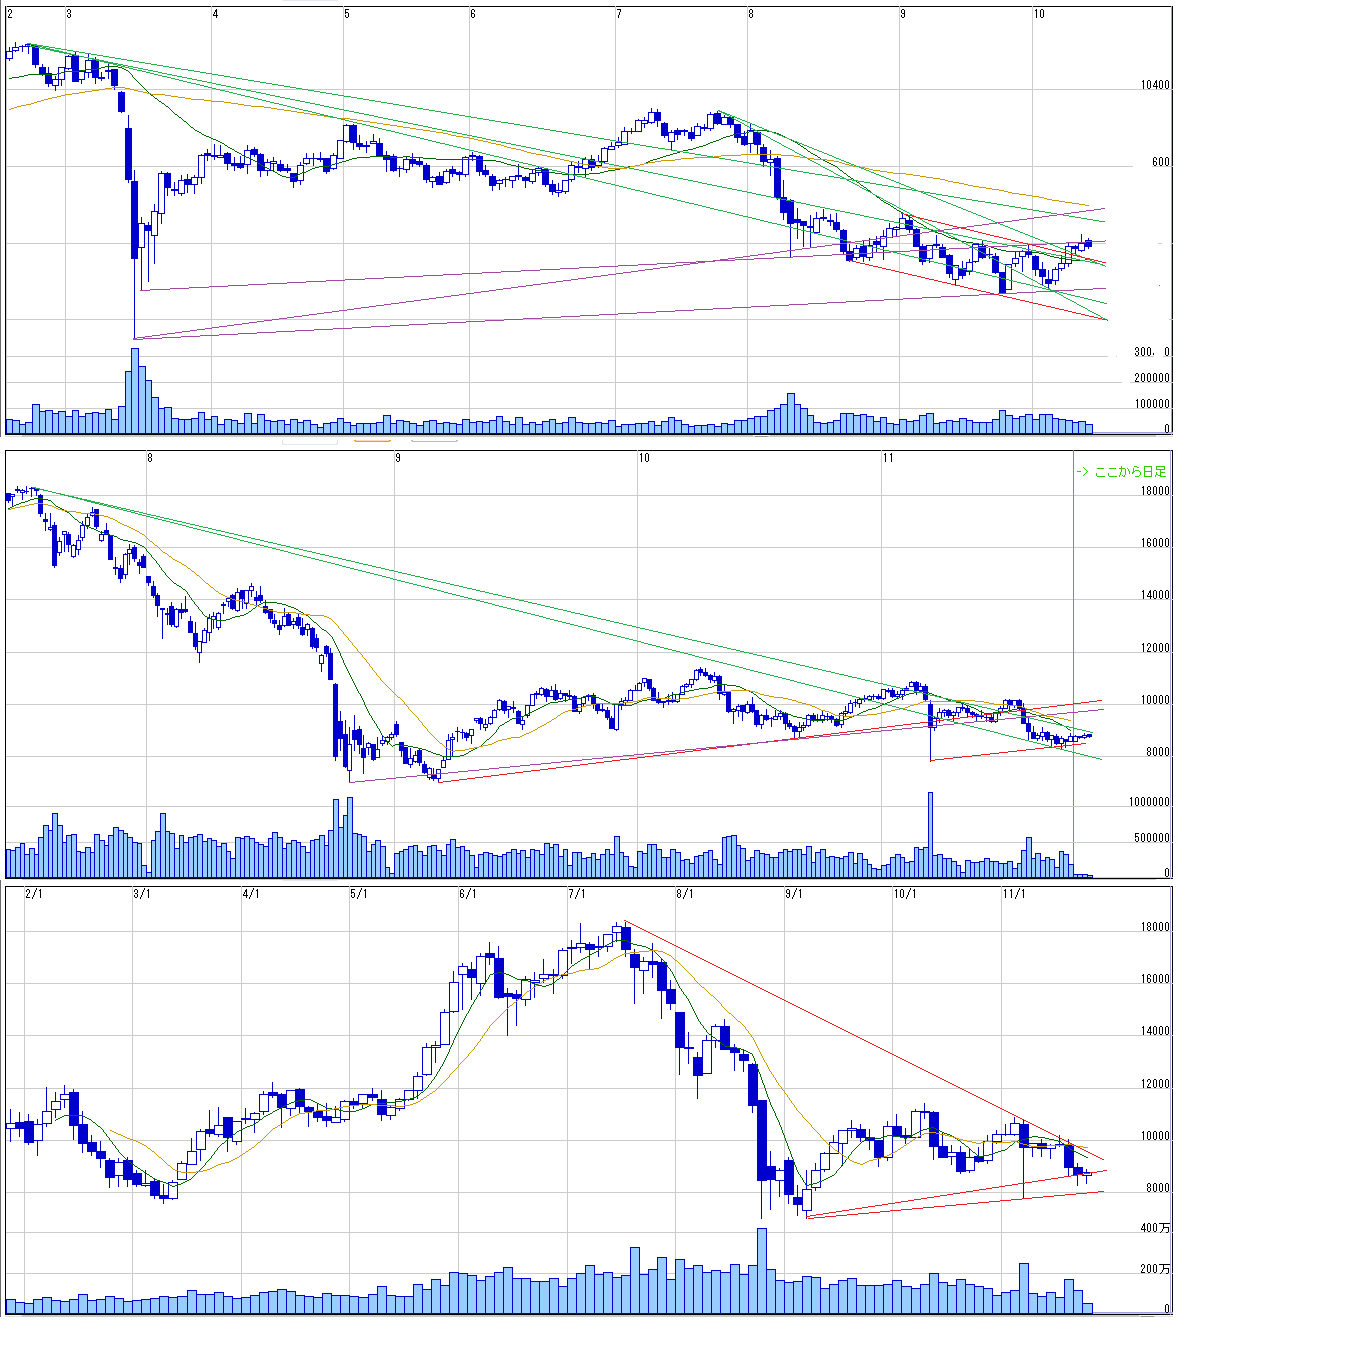Image resolution: width=1360 pixels, height=1364 pixels.
Task: Click the 400万 volume label on bottom chart
Action: click(x=1155, y=1228)
